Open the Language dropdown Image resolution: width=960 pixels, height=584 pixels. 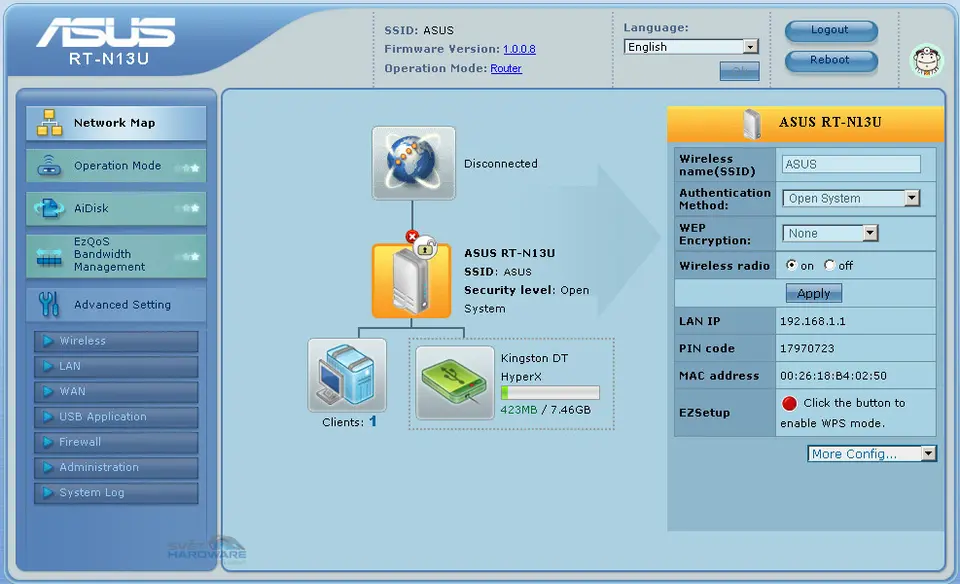point(691,47)
